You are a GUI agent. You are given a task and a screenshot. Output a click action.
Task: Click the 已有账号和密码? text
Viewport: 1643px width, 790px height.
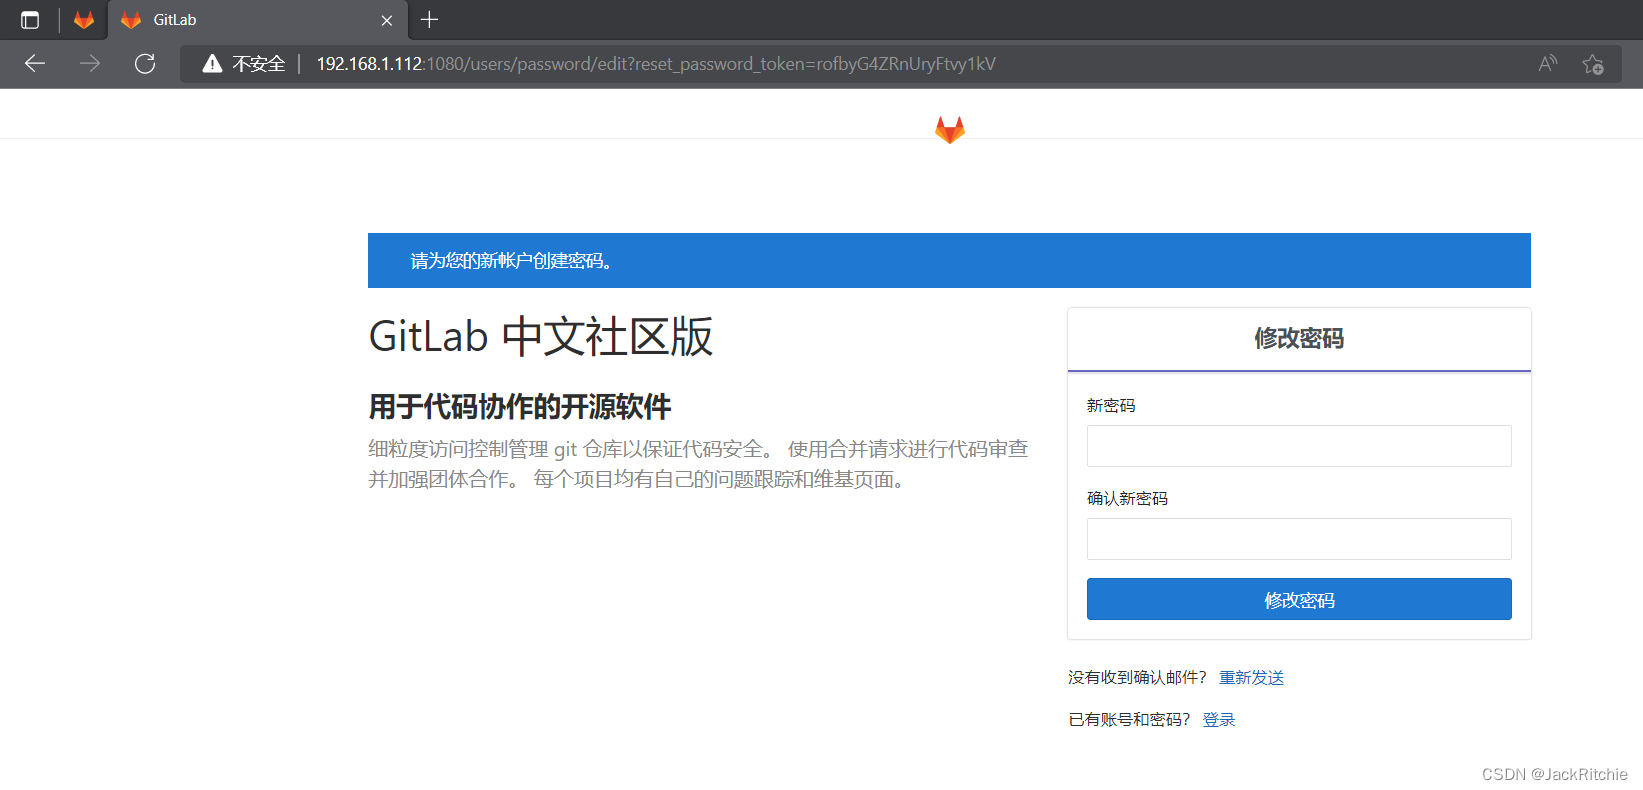coord(1129,720)
